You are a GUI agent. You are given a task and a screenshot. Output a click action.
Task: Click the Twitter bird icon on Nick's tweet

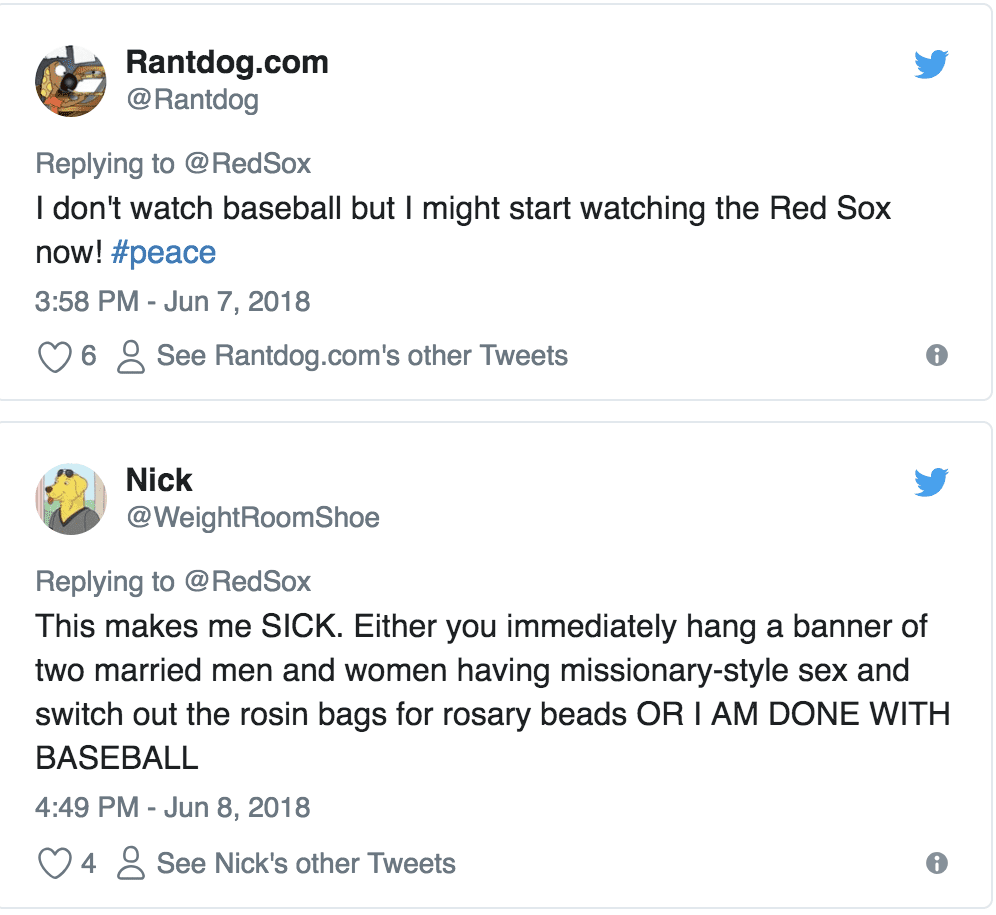tap(931, 484)
